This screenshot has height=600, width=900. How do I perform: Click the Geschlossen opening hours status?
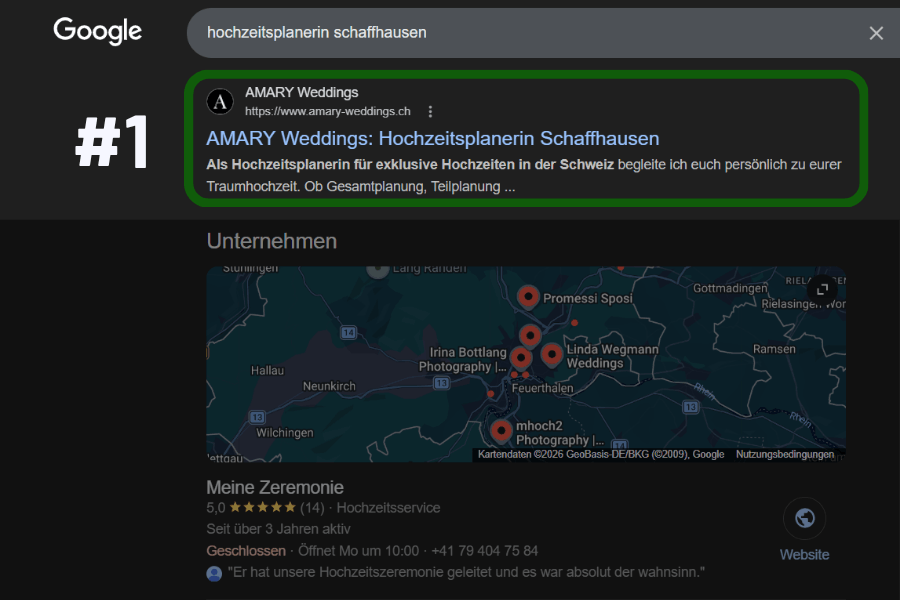pos(246,551)
